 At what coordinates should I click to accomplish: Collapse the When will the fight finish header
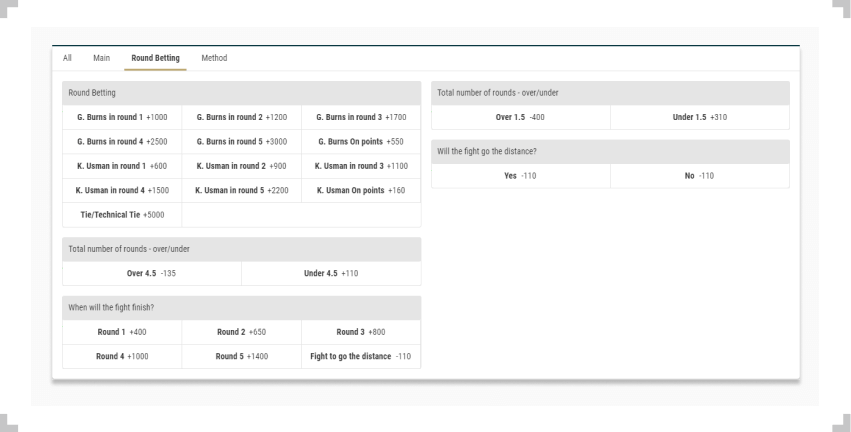tap(242, 308)
